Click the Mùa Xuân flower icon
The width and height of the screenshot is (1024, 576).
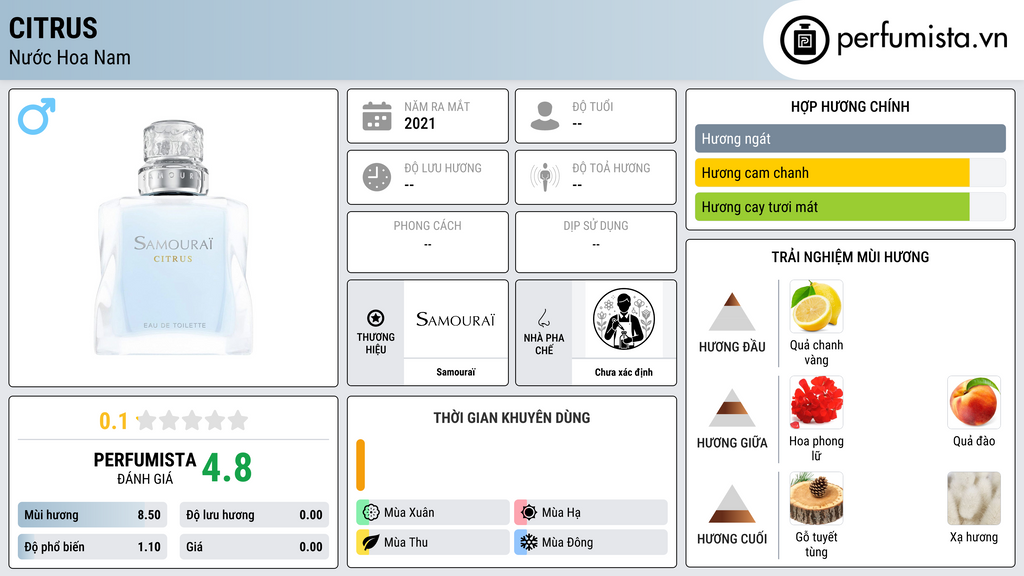[371, 513]
